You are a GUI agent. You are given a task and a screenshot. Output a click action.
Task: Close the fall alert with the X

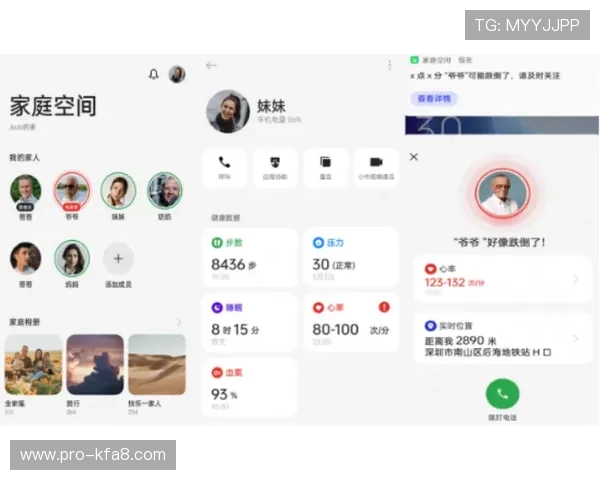414,157
